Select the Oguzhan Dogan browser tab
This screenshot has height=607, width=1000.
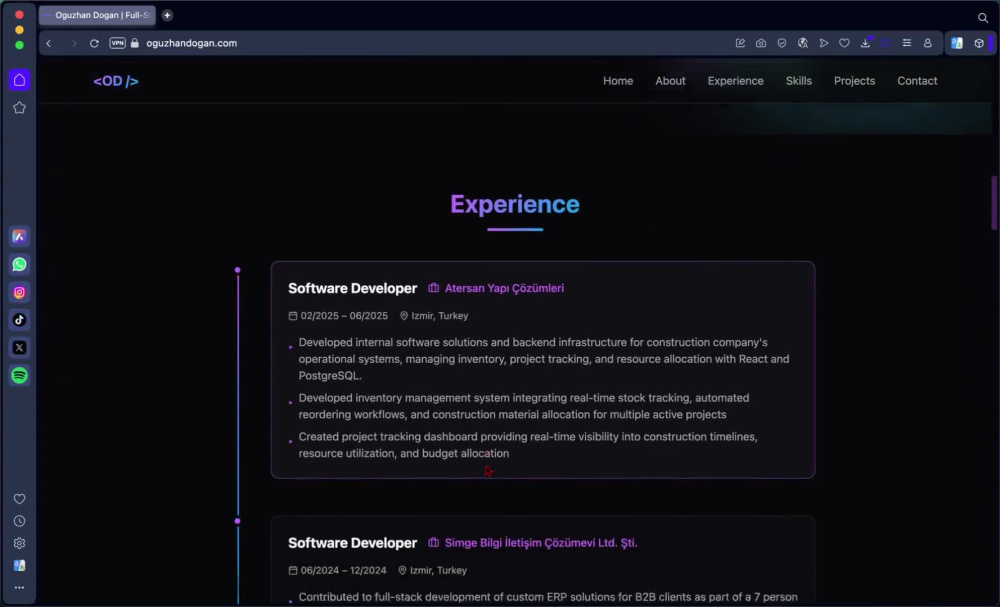coord(97,15)
